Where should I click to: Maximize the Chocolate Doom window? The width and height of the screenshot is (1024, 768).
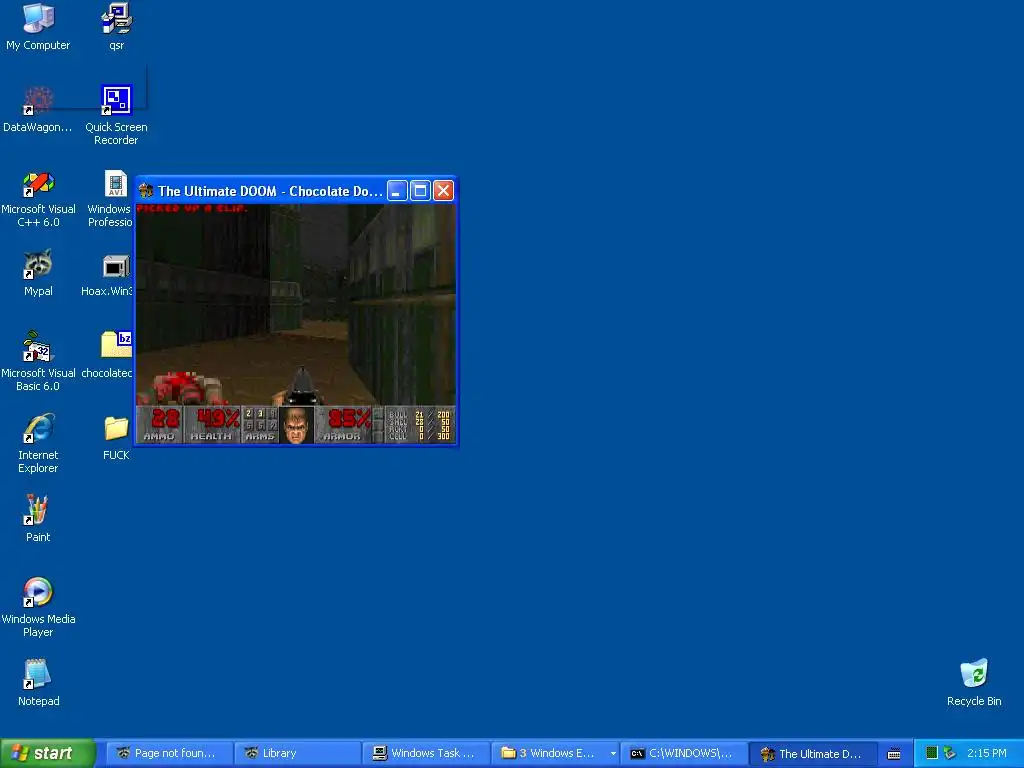420,191
